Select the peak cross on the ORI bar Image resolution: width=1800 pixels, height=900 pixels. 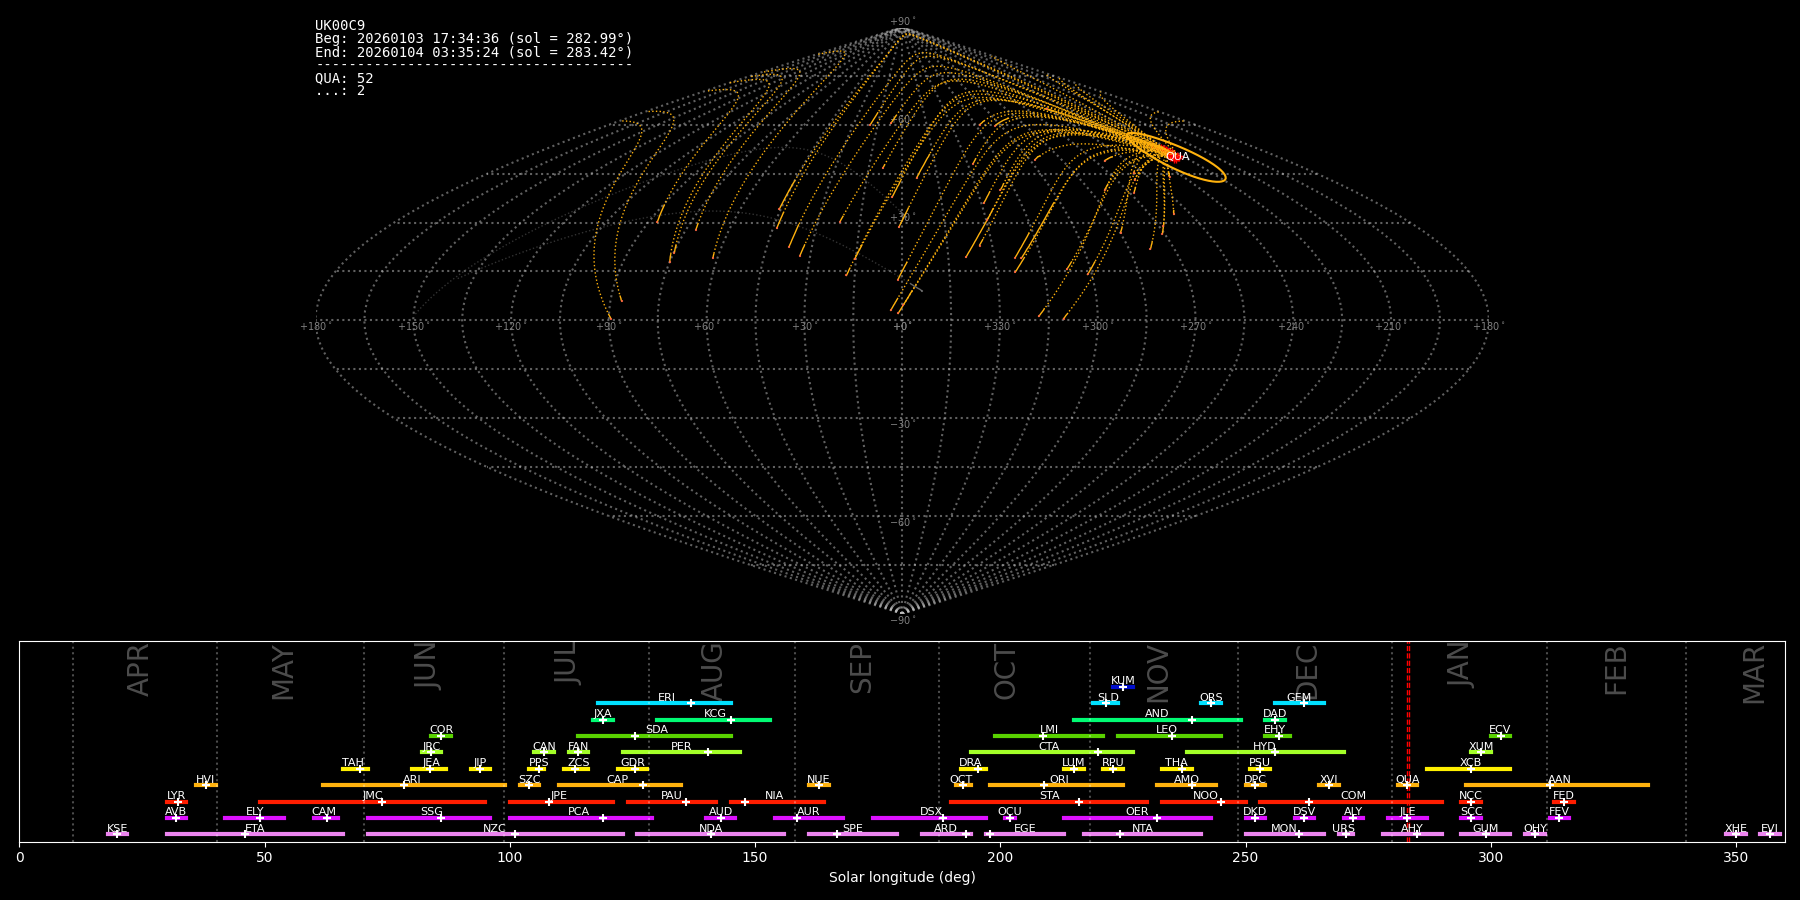click(x=1044, y=785)
